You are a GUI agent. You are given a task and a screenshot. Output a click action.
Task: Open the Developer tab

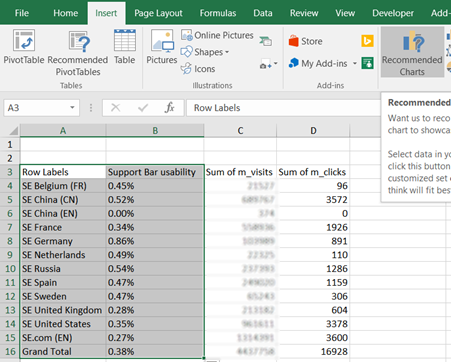tap(393, 13)
